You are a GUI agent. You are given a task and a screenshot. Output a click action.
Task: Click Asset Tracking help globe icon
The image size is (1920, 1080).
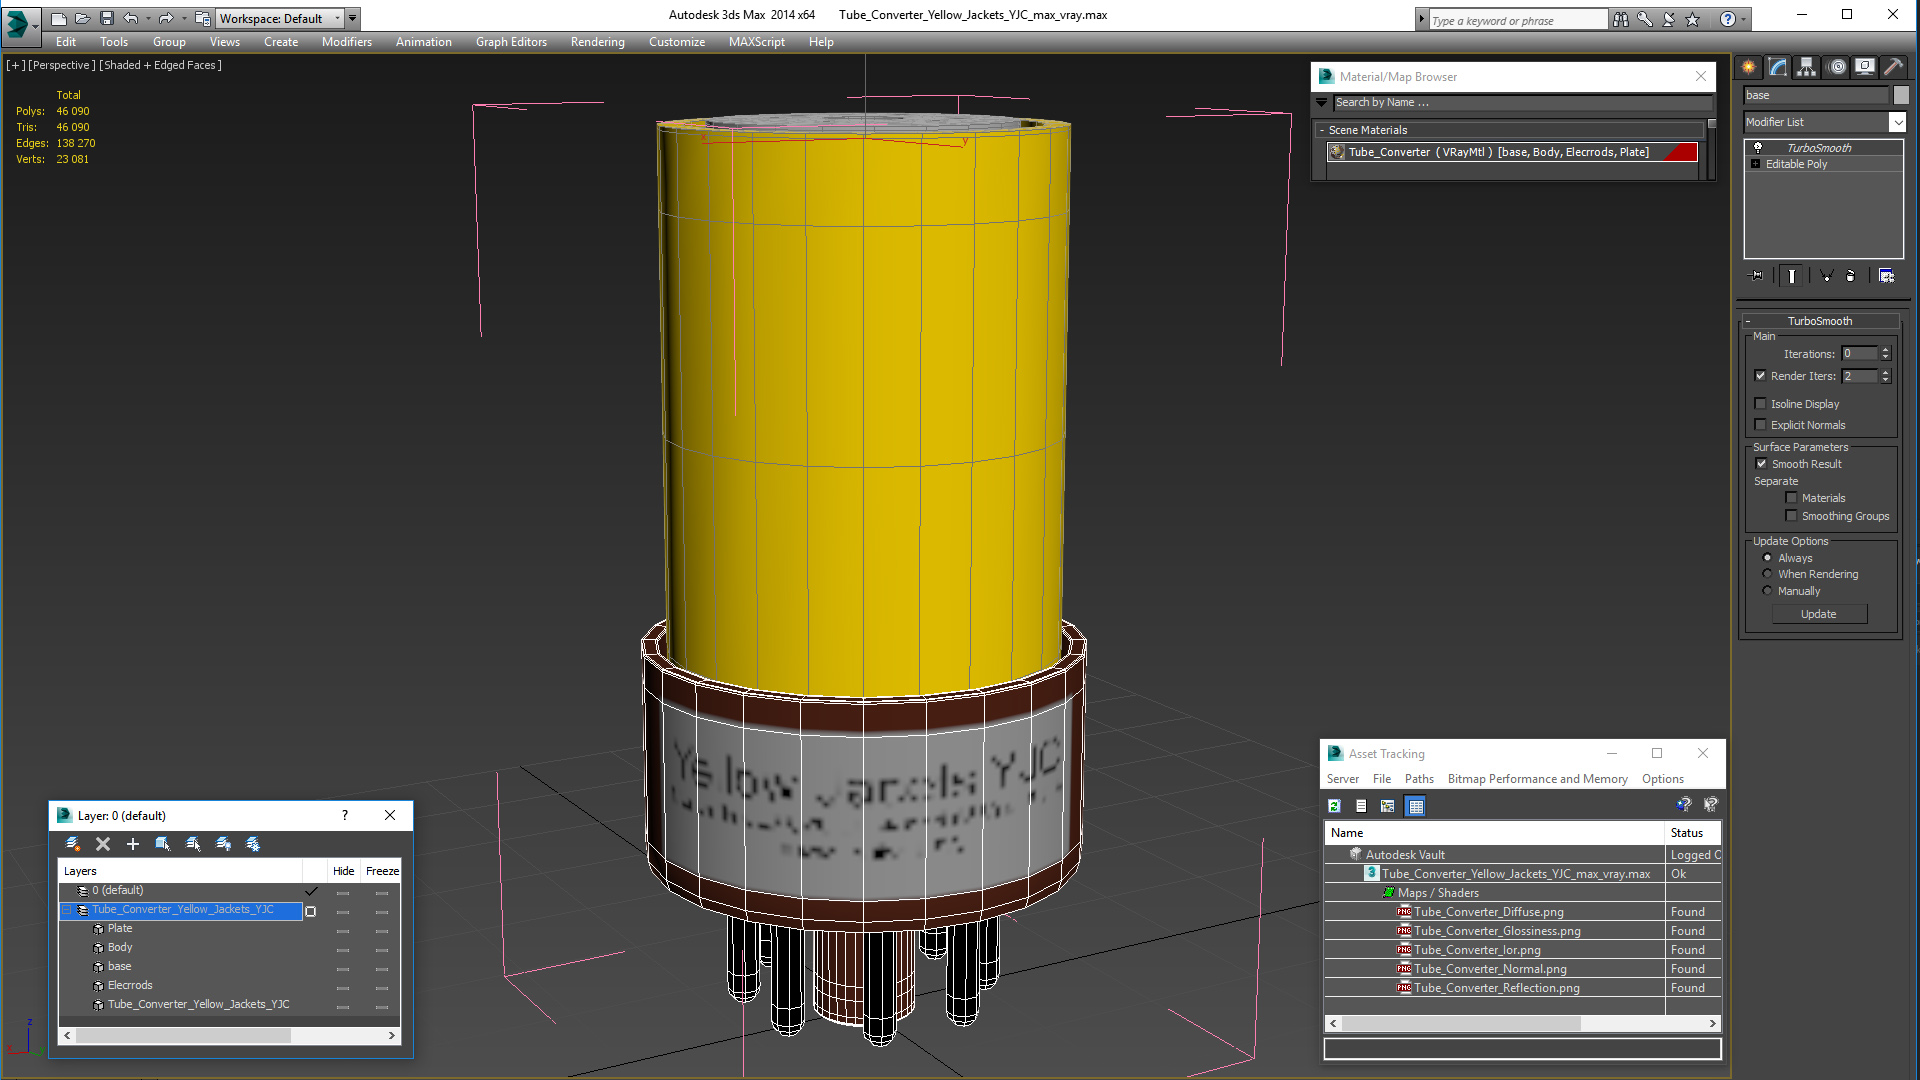(x=1684, y=805)
